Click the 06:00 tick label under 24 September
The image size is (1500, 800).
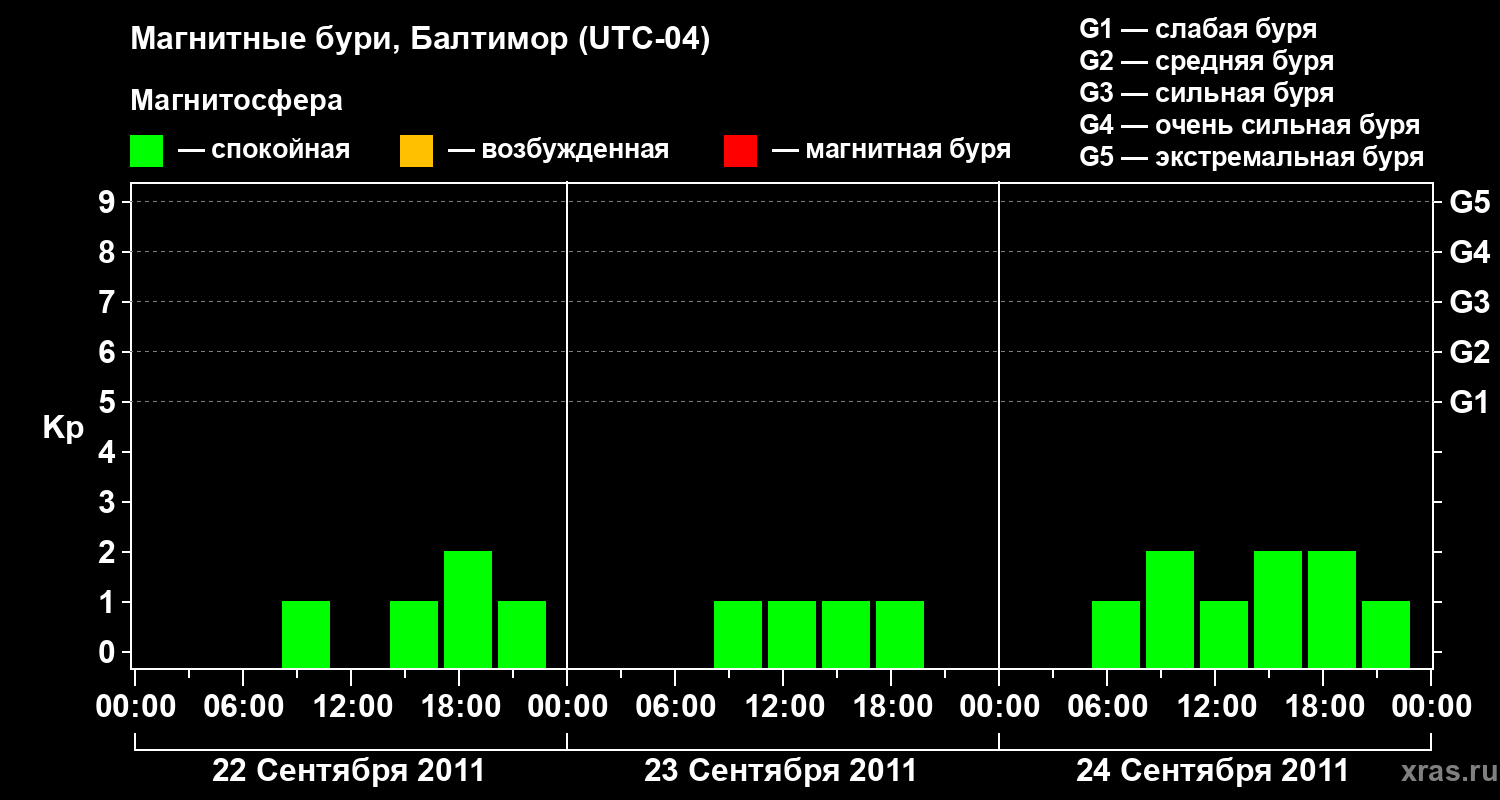coord(1108,707)
